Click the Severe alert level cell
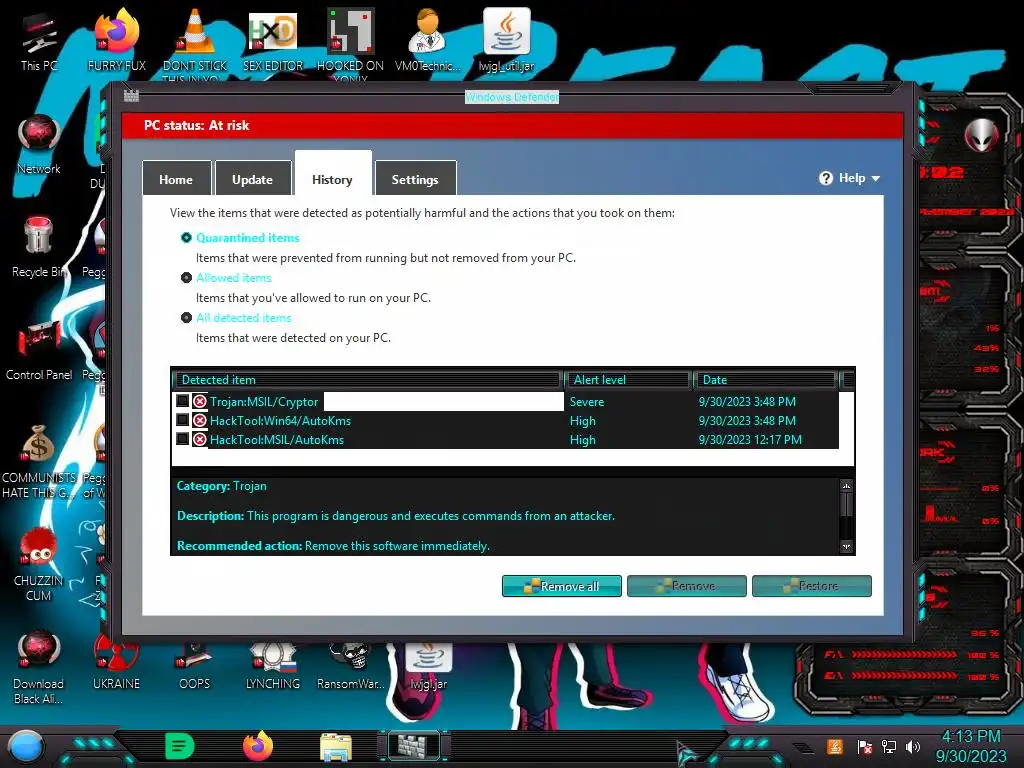 [586, 402]
